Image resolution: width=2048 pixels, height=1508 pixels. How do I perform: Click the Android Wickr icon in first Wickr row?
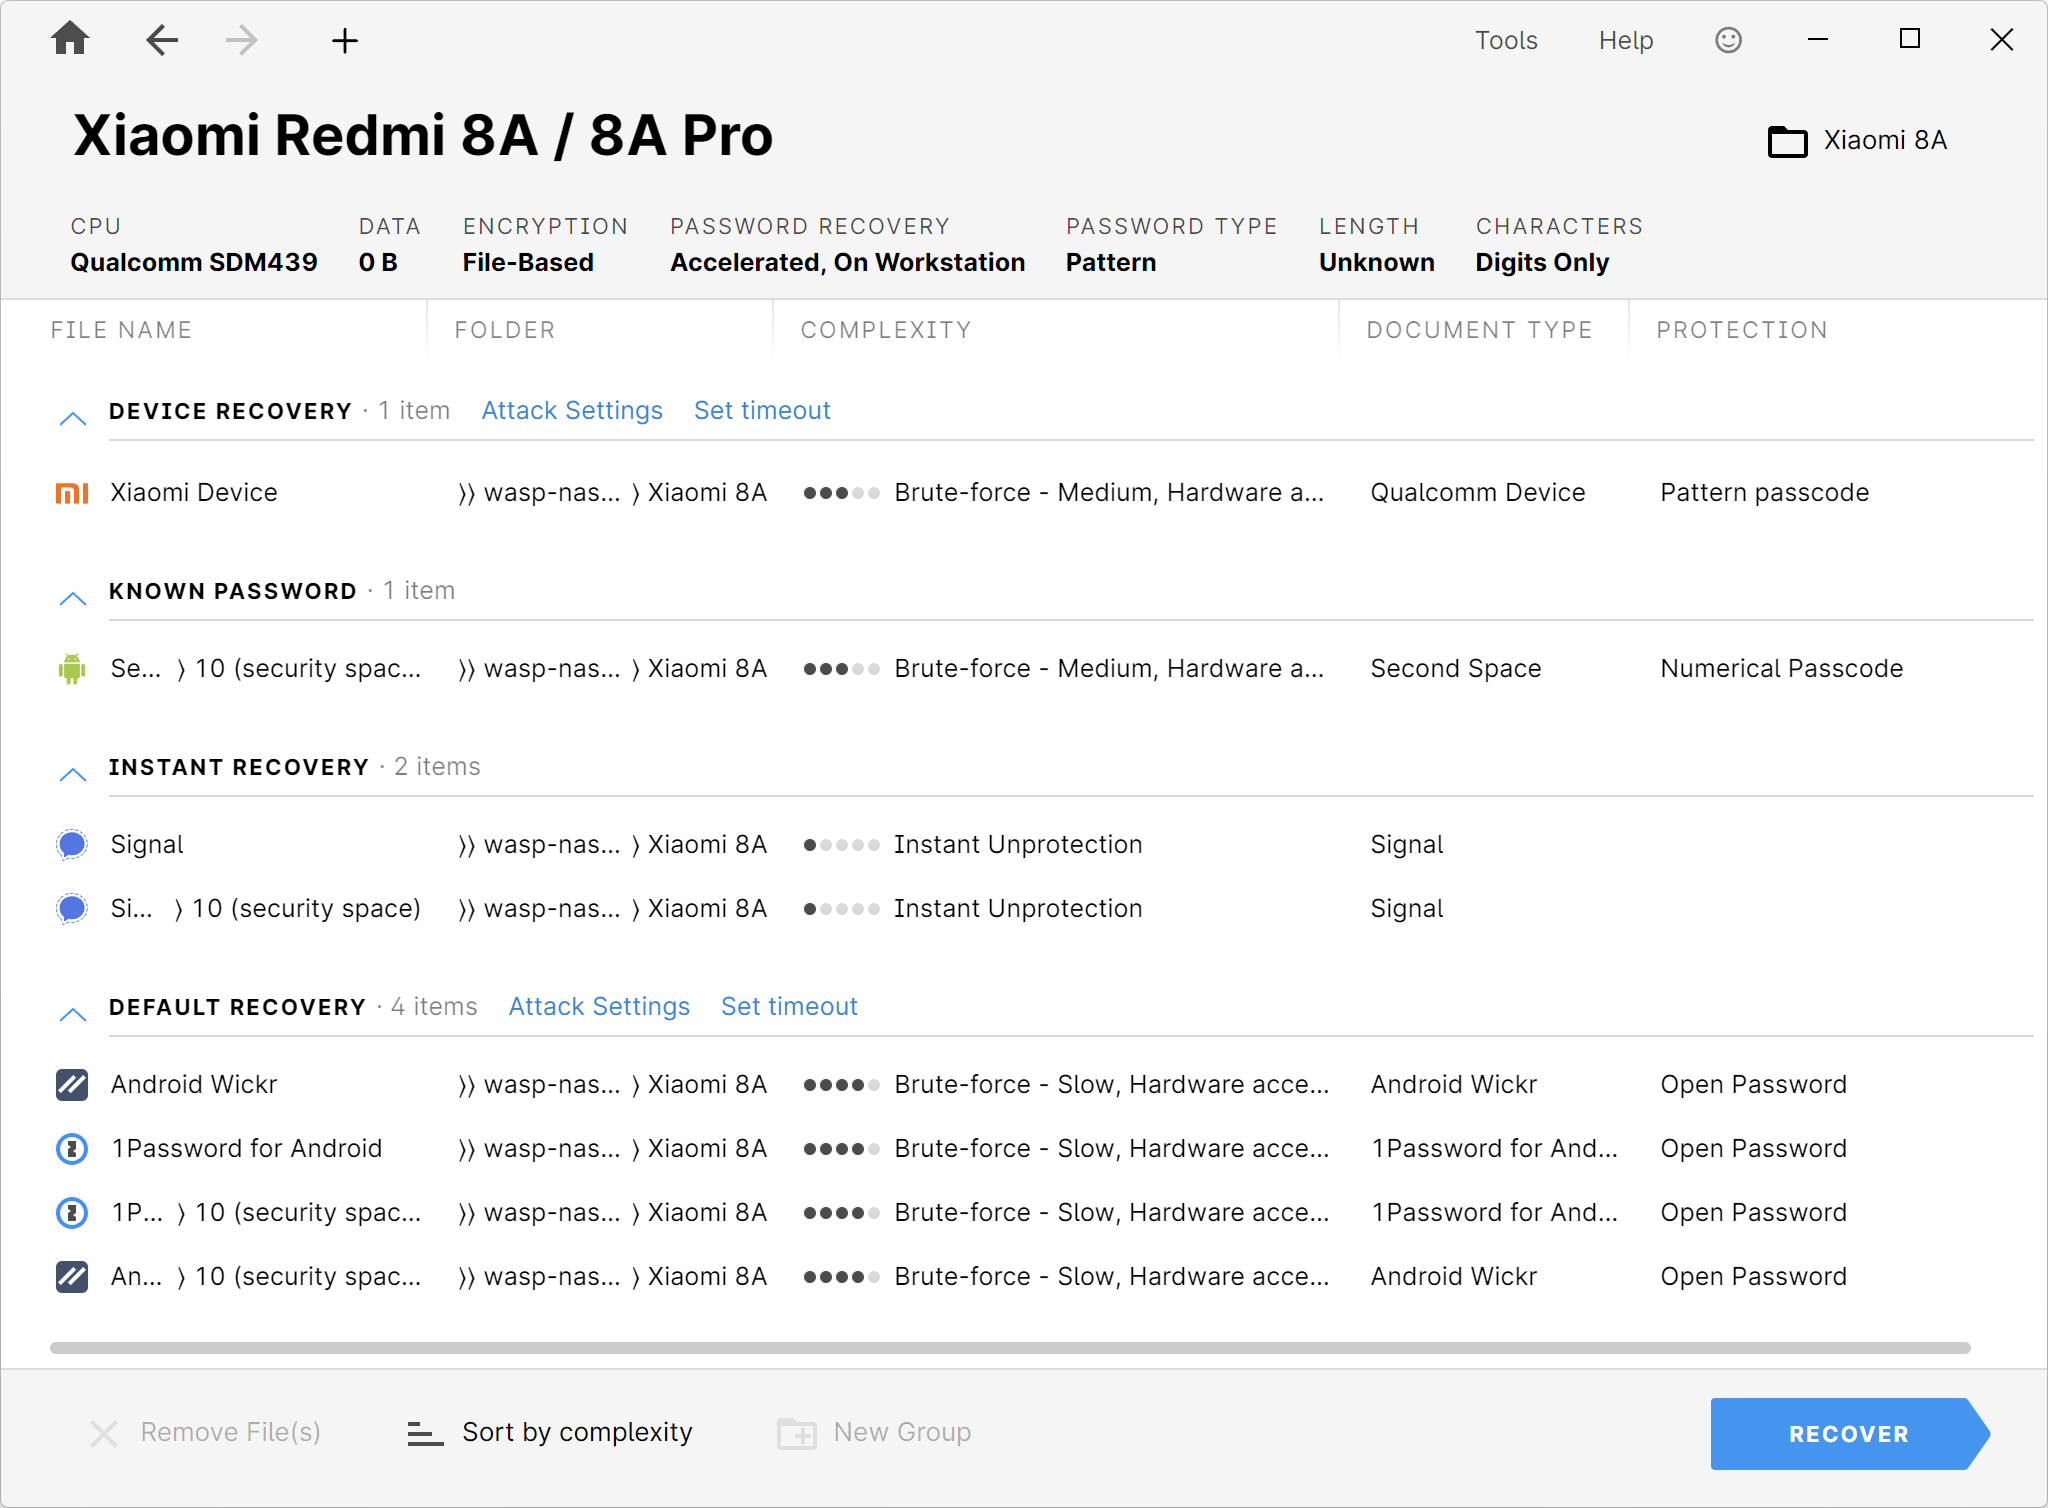click(72, 1085)
